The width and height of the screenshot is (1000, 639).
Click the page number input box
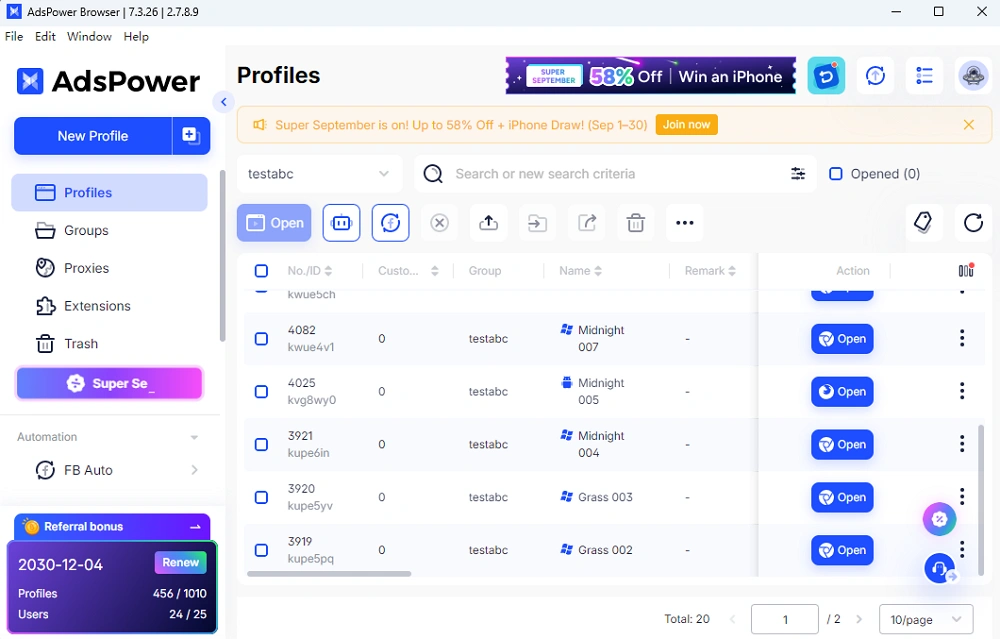pyautogui.click(x=784, y=619)
